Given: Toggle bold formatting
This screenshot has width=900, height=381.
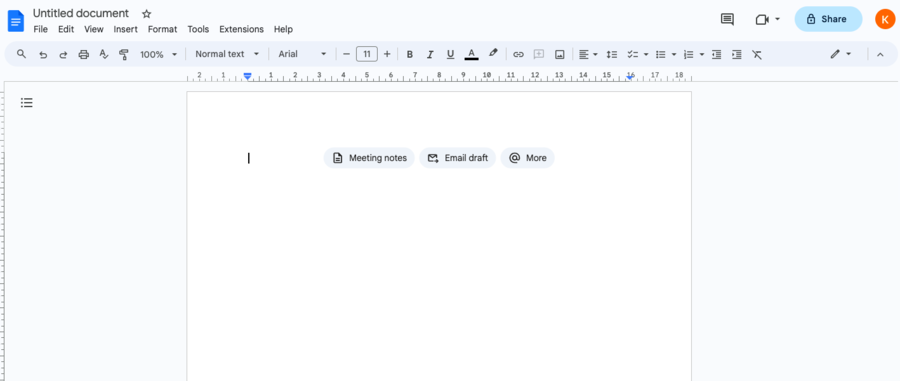Looking at the screenshot, I should (x=410, y=55).
